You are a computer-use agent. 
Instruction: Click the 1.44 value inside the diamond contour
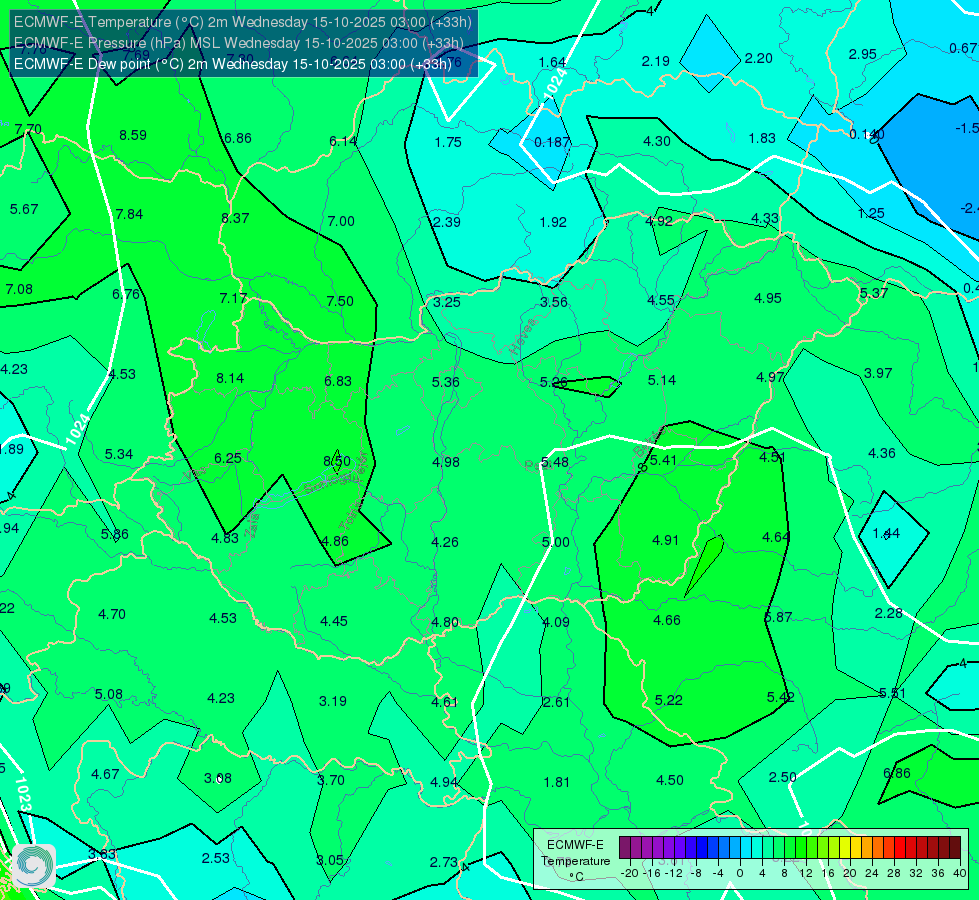point(886,533)
